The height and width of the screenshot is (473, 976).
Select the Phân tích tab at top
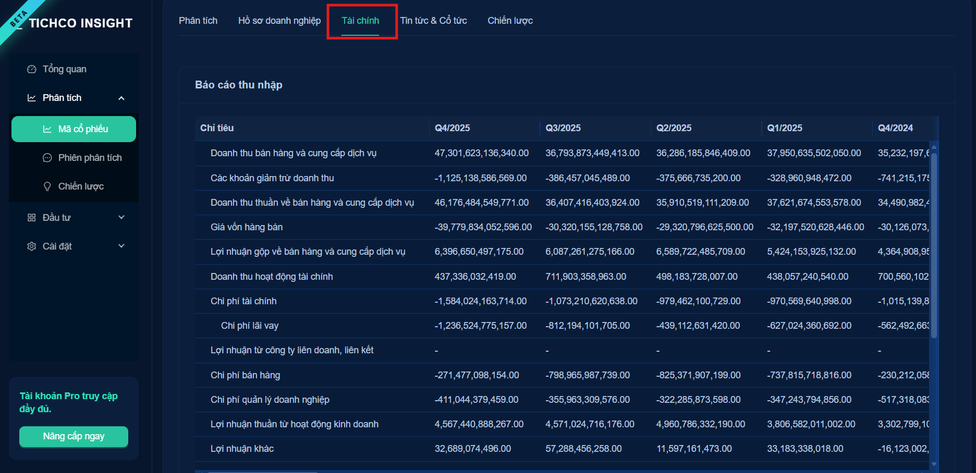pos(198,20)
